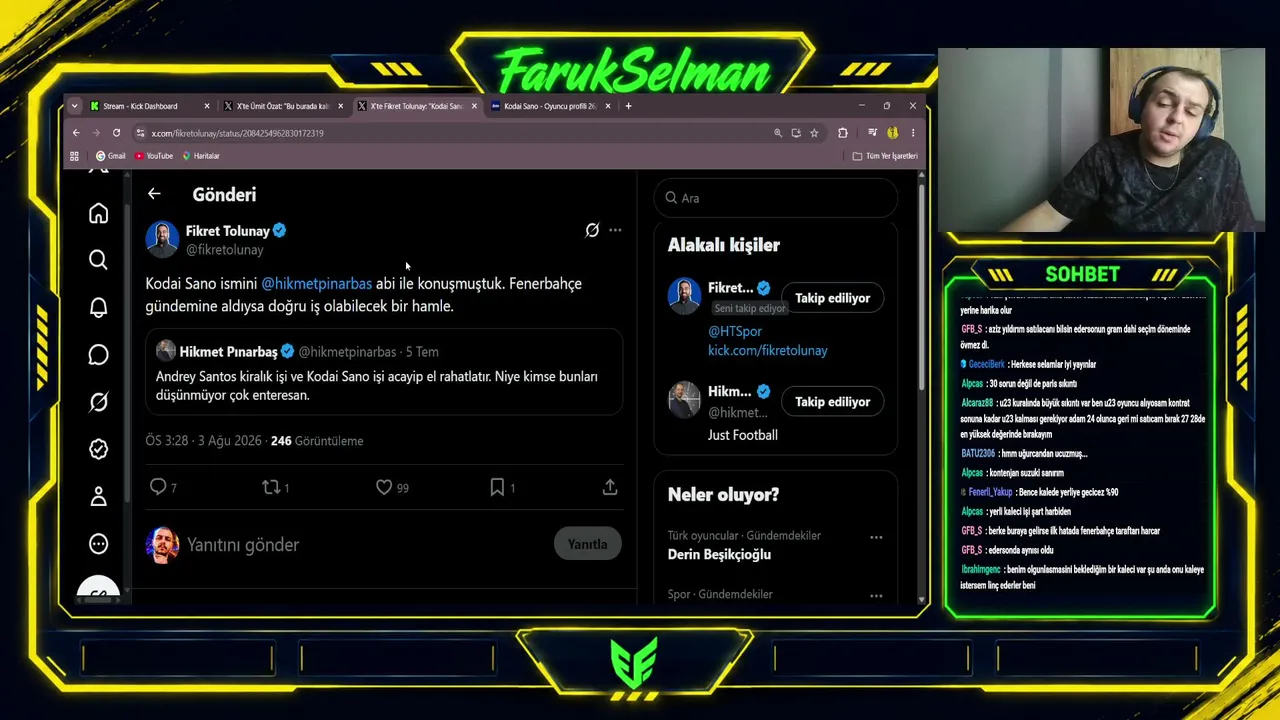Open Explore search icon in X sidebar
1280x720 pixels.
click(x=98, y=260)
